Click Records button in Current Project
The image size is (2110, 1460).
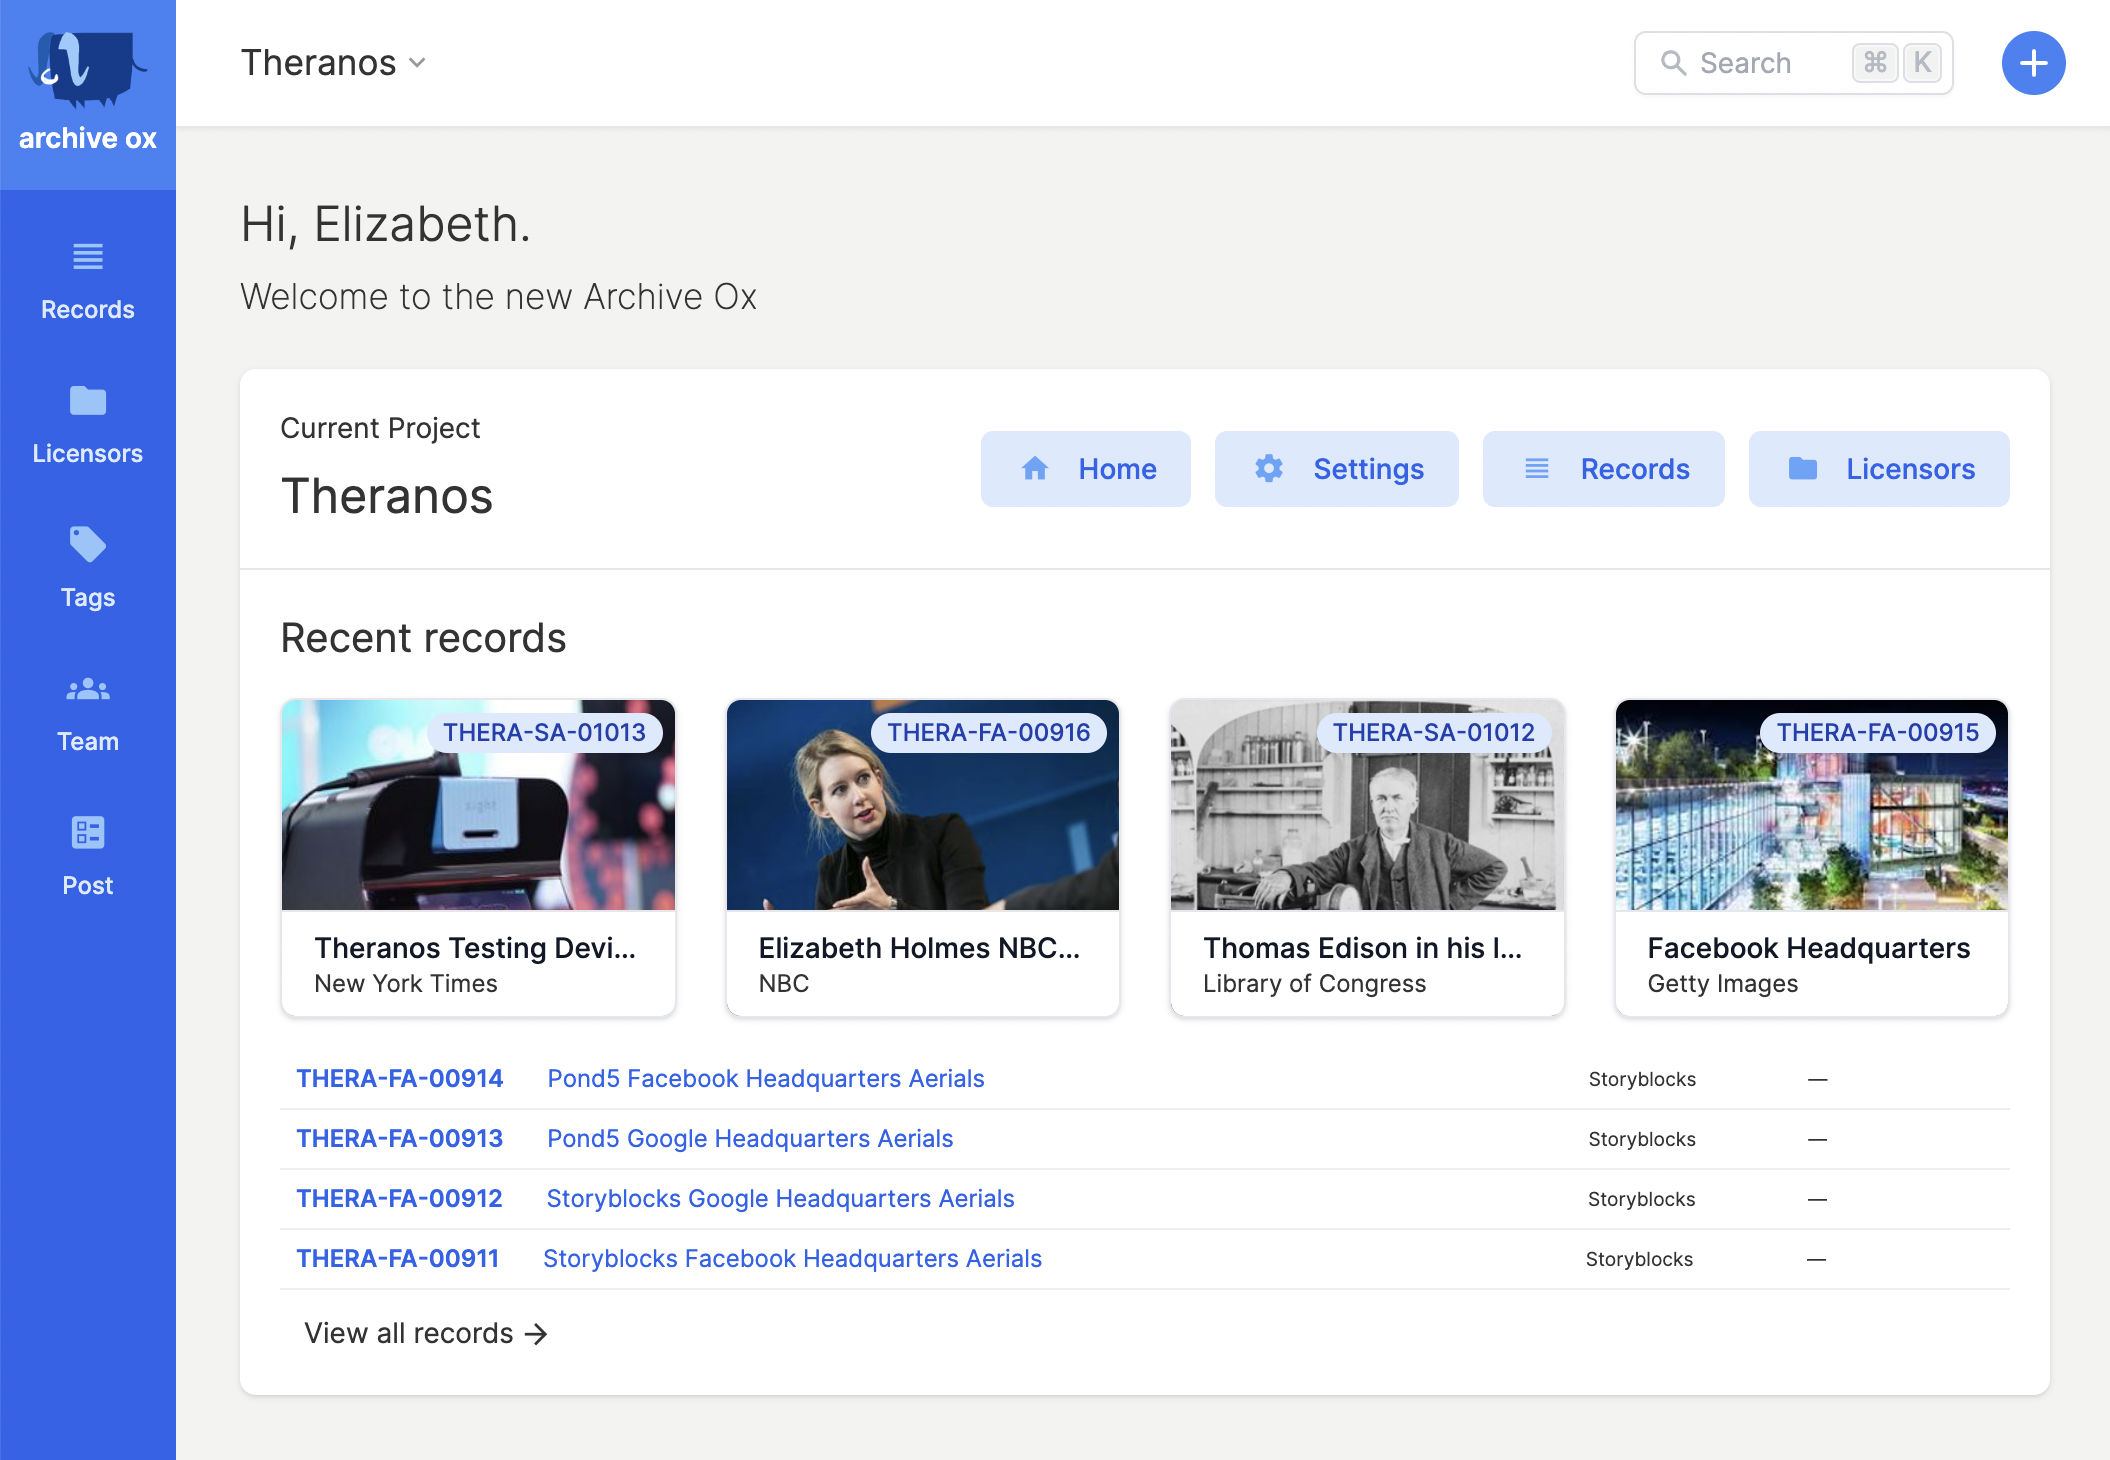click(x=1603, y=469)
